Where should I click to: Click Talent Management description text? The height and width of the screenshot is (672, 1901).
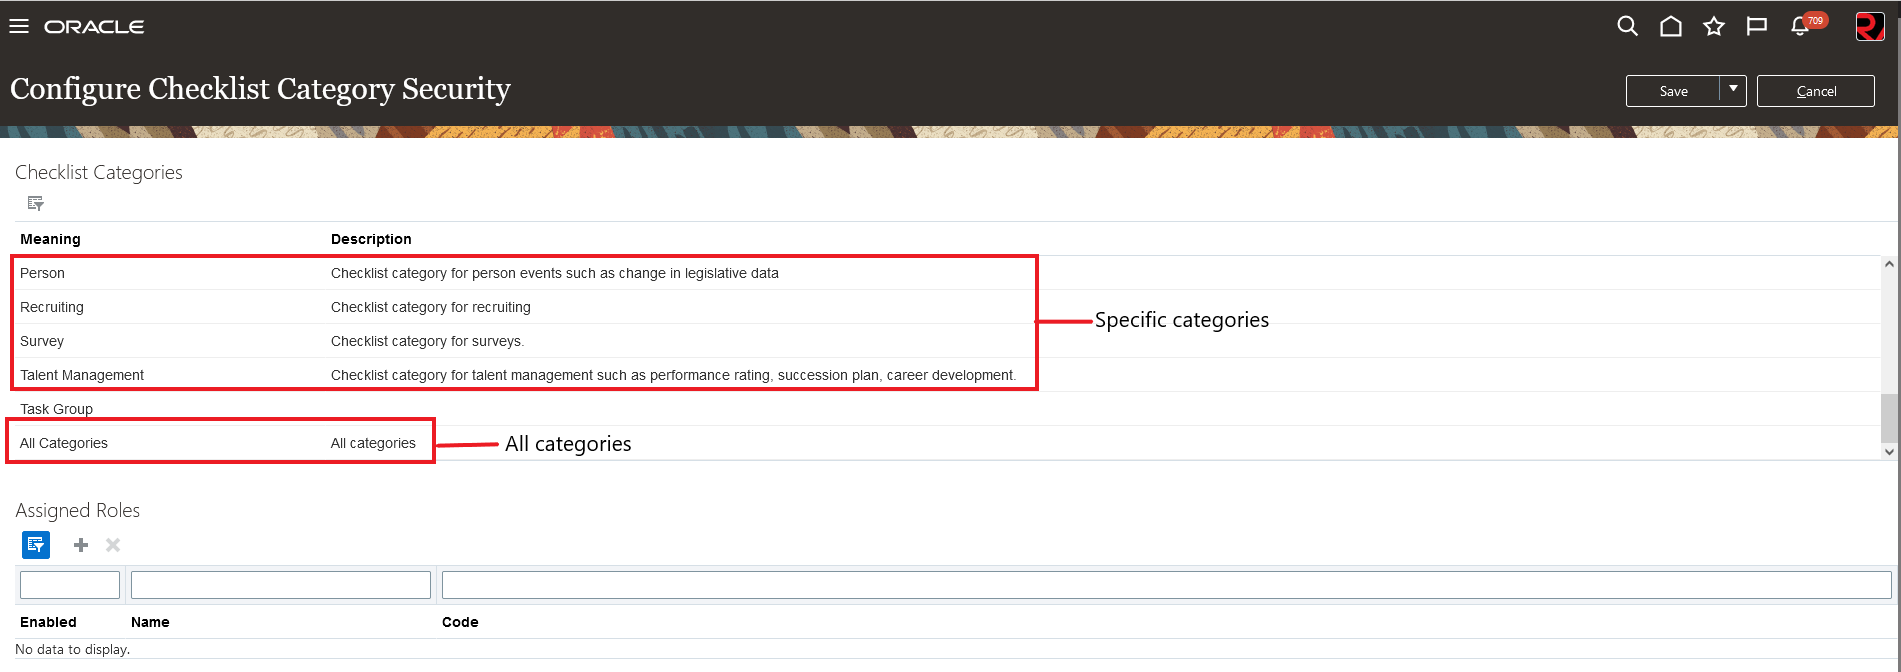click(x=673, y=375)
